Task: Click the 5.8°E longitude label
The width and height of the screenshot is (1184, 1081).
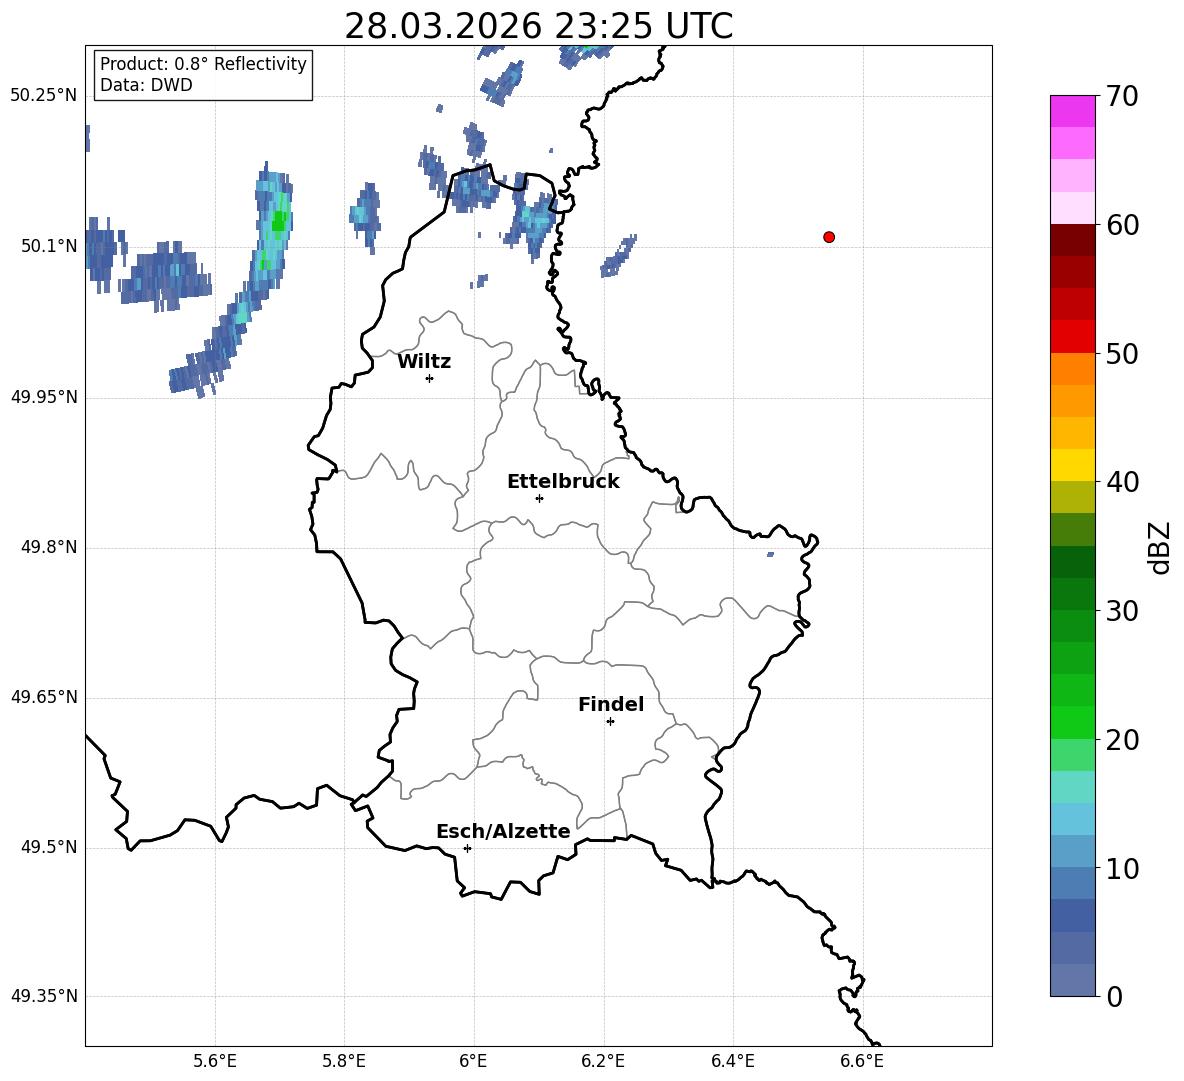Action: [344, 1061]
